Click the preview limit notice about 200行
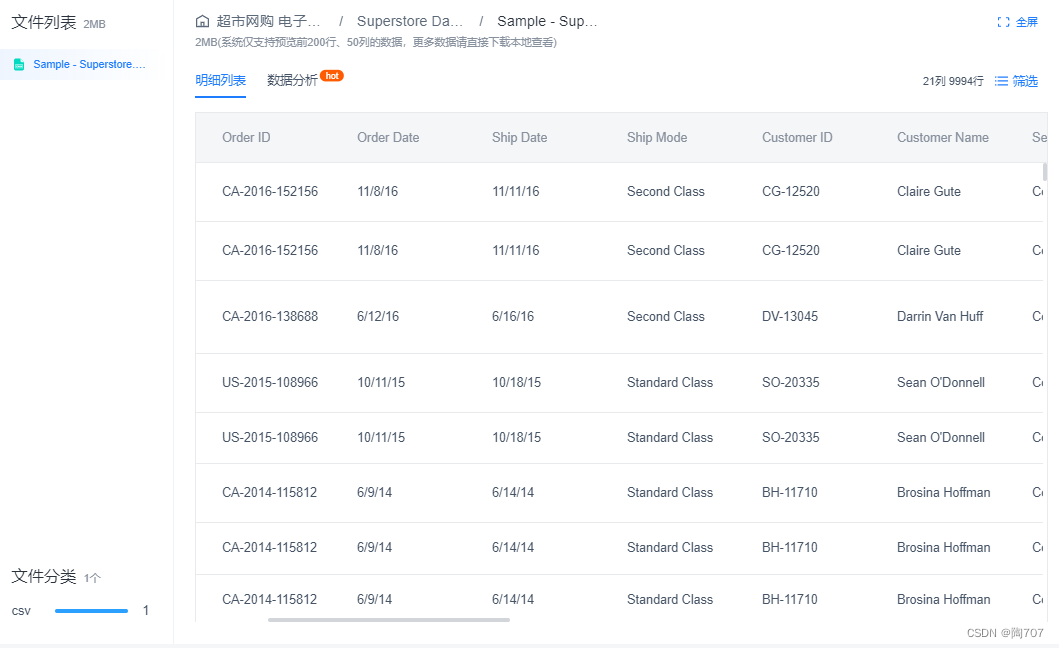The width and height of the screenshot is (1059, 648). (376, 43)
